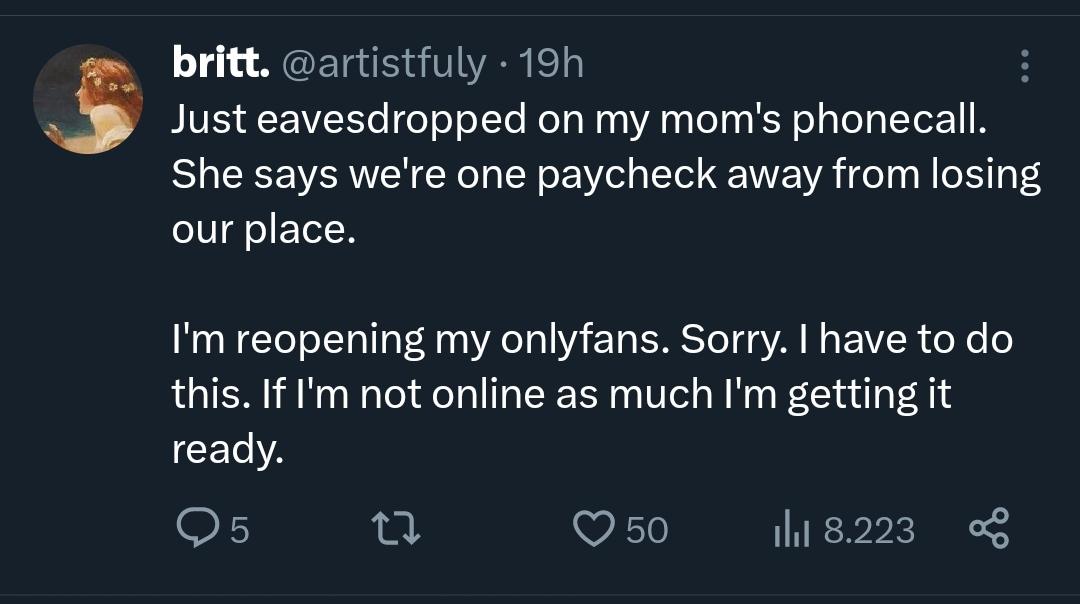Click the word "ready." ending the tweet
1080x604 pixels.
[x=228, y=450]
